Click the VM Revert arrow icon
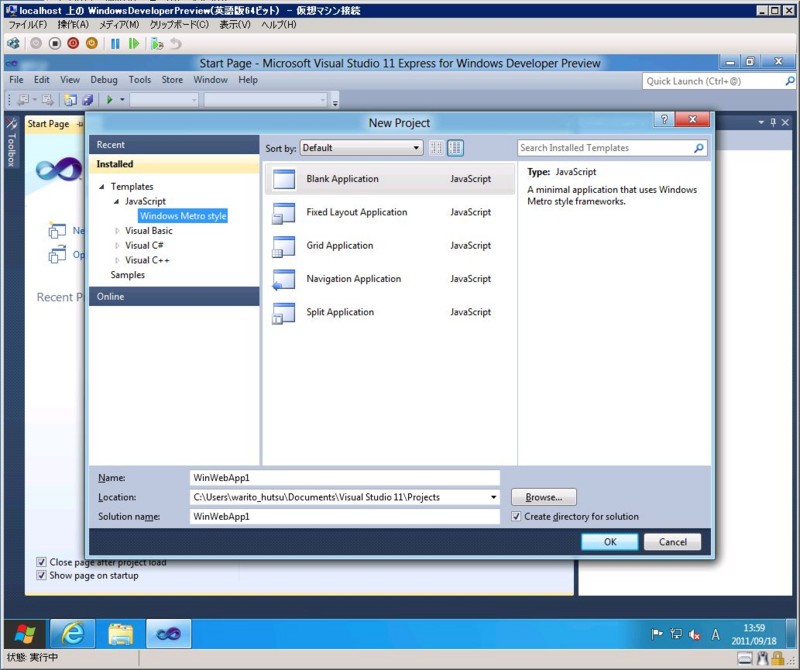 point(176,44)
